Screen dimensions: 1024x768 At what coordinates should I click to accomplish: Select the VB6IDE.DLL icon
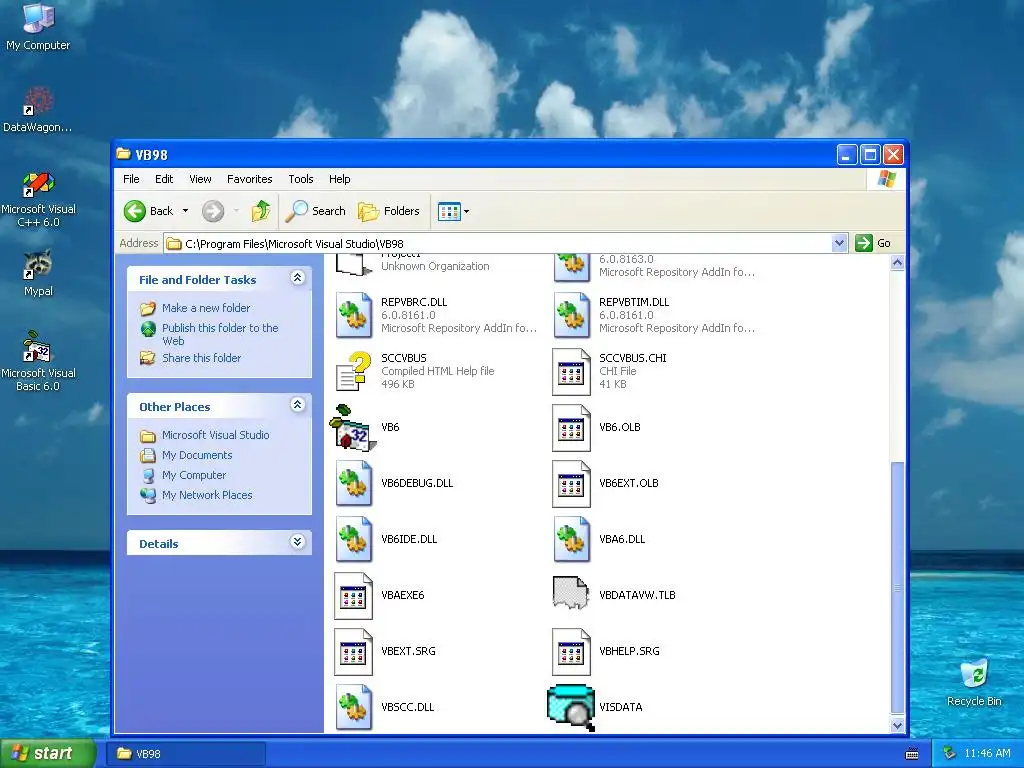pos(353,539)
